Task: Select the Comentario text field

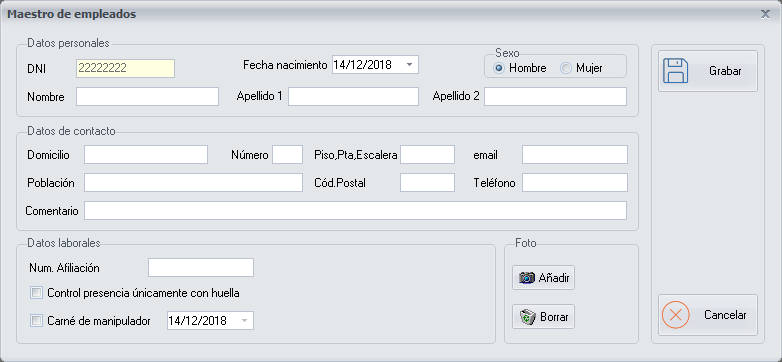Action: pyautogui.click(x=355, y=210)
